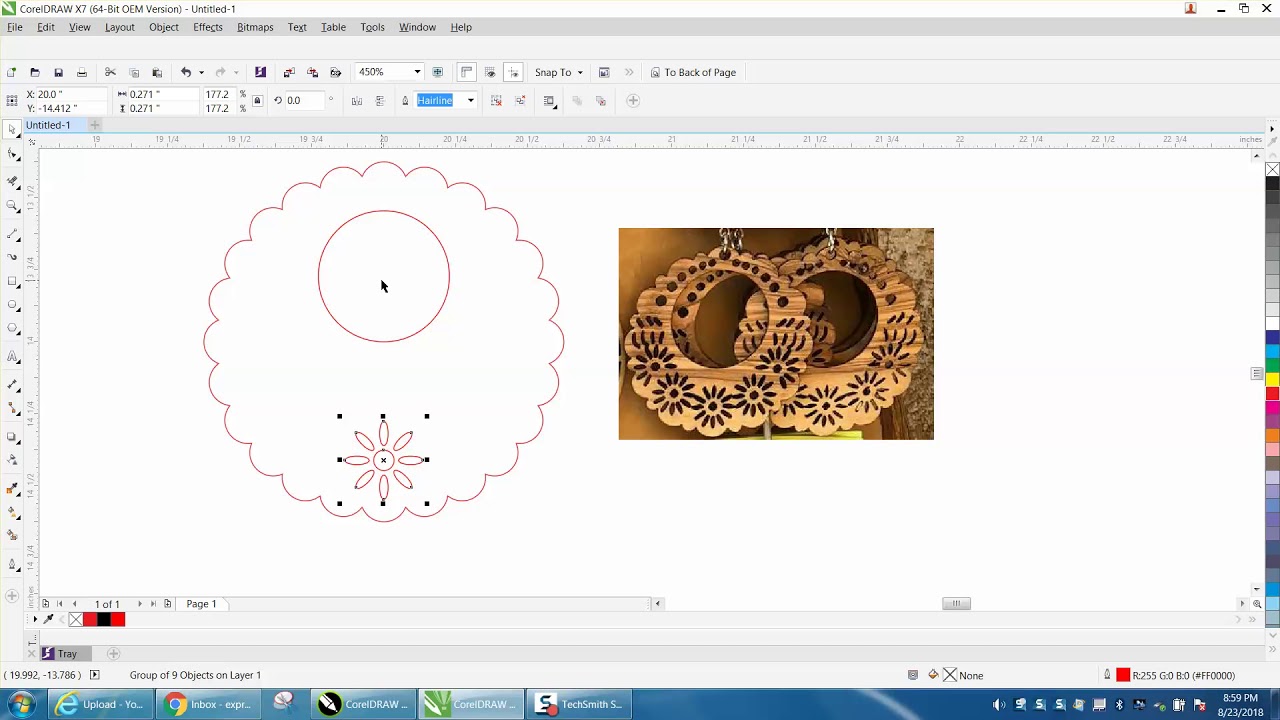The height and width of the screenshot is (720, 1280).
Task: Open the Effects menu
Action: point(207,27)
